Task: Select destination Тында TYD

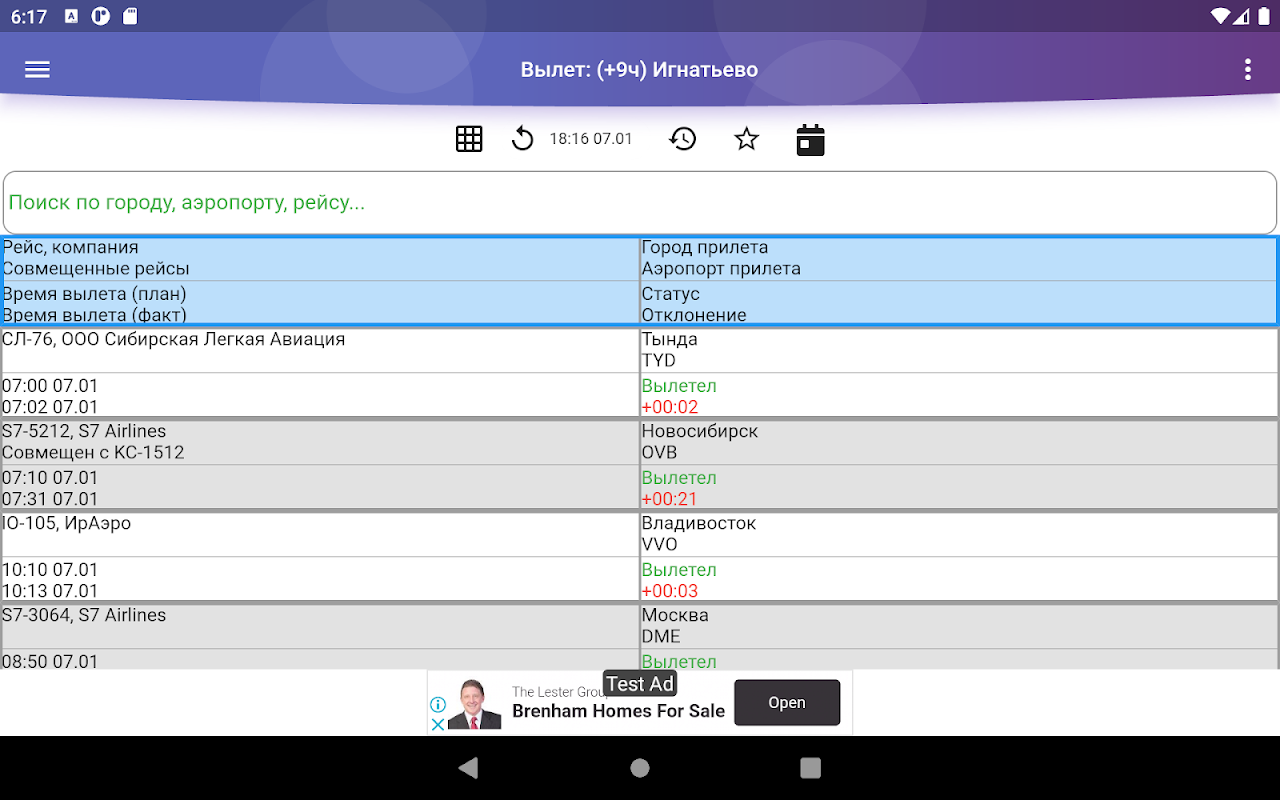Action: [959, 350]
